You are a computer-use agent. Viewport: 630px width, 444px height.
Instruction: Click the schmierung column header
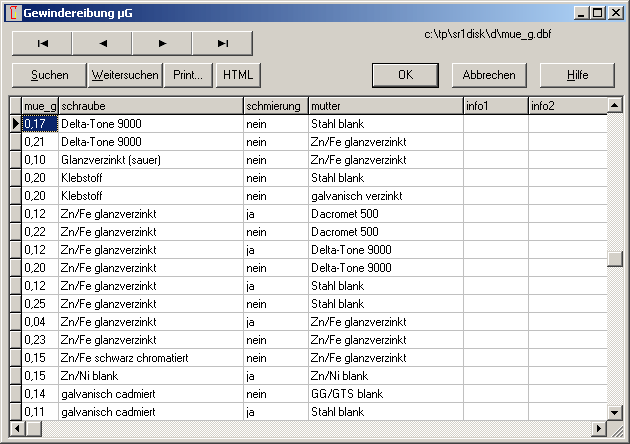275,105
